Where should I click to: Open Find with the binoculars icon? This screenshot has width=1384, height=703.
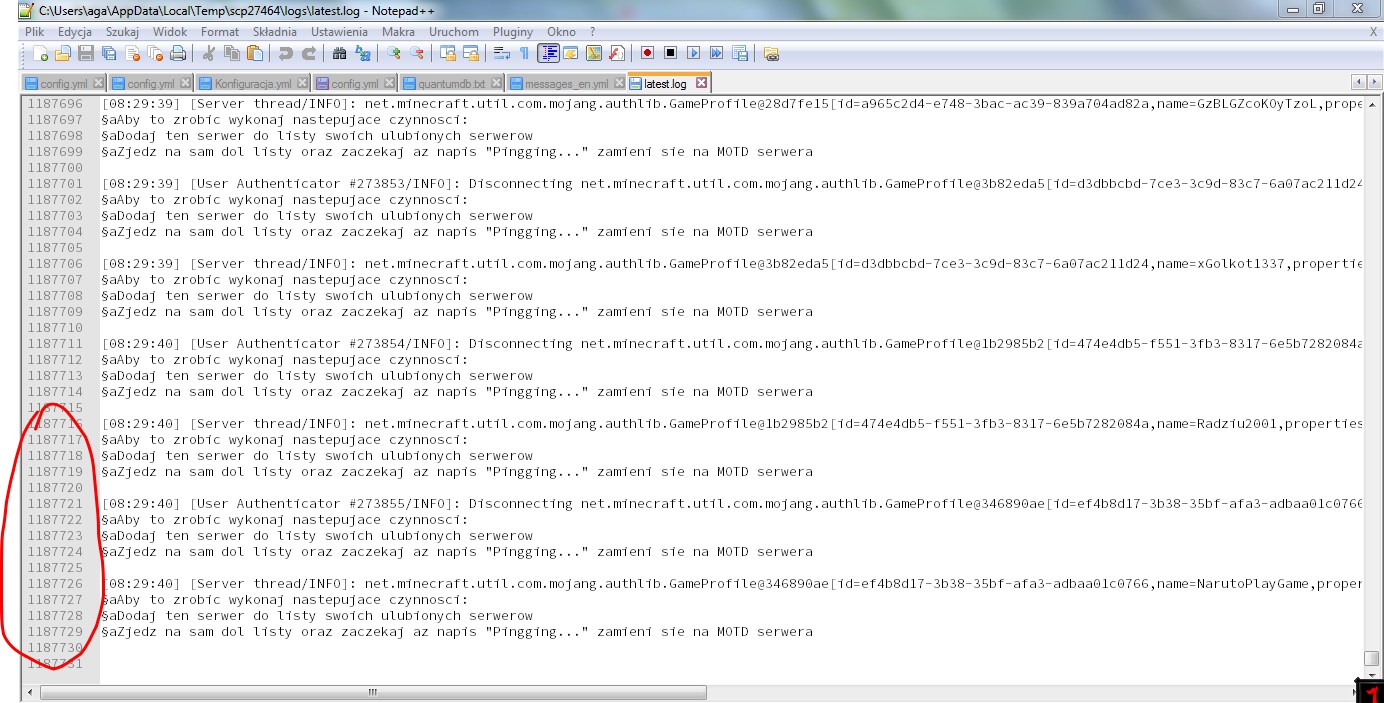point(340,53)
